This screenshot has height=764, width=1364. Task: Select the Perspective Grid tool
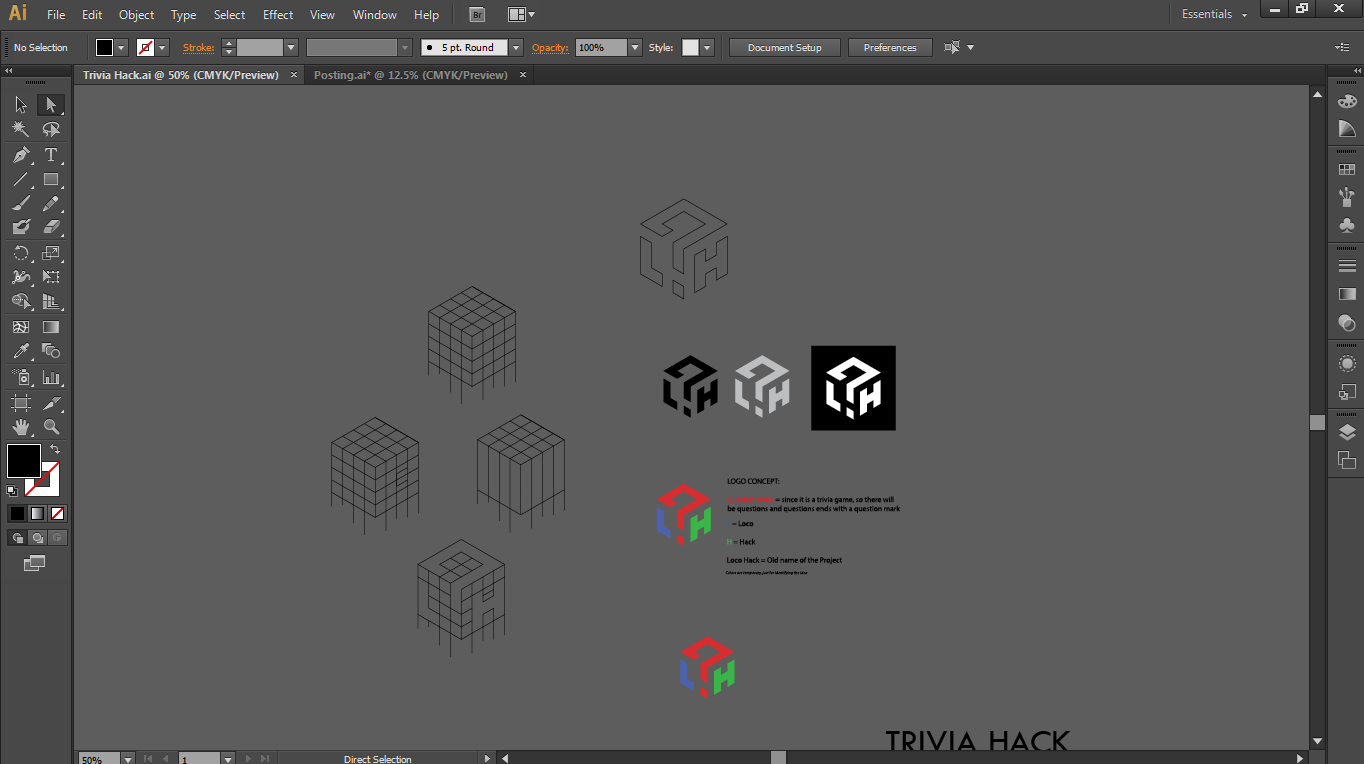tap(51, 301)
